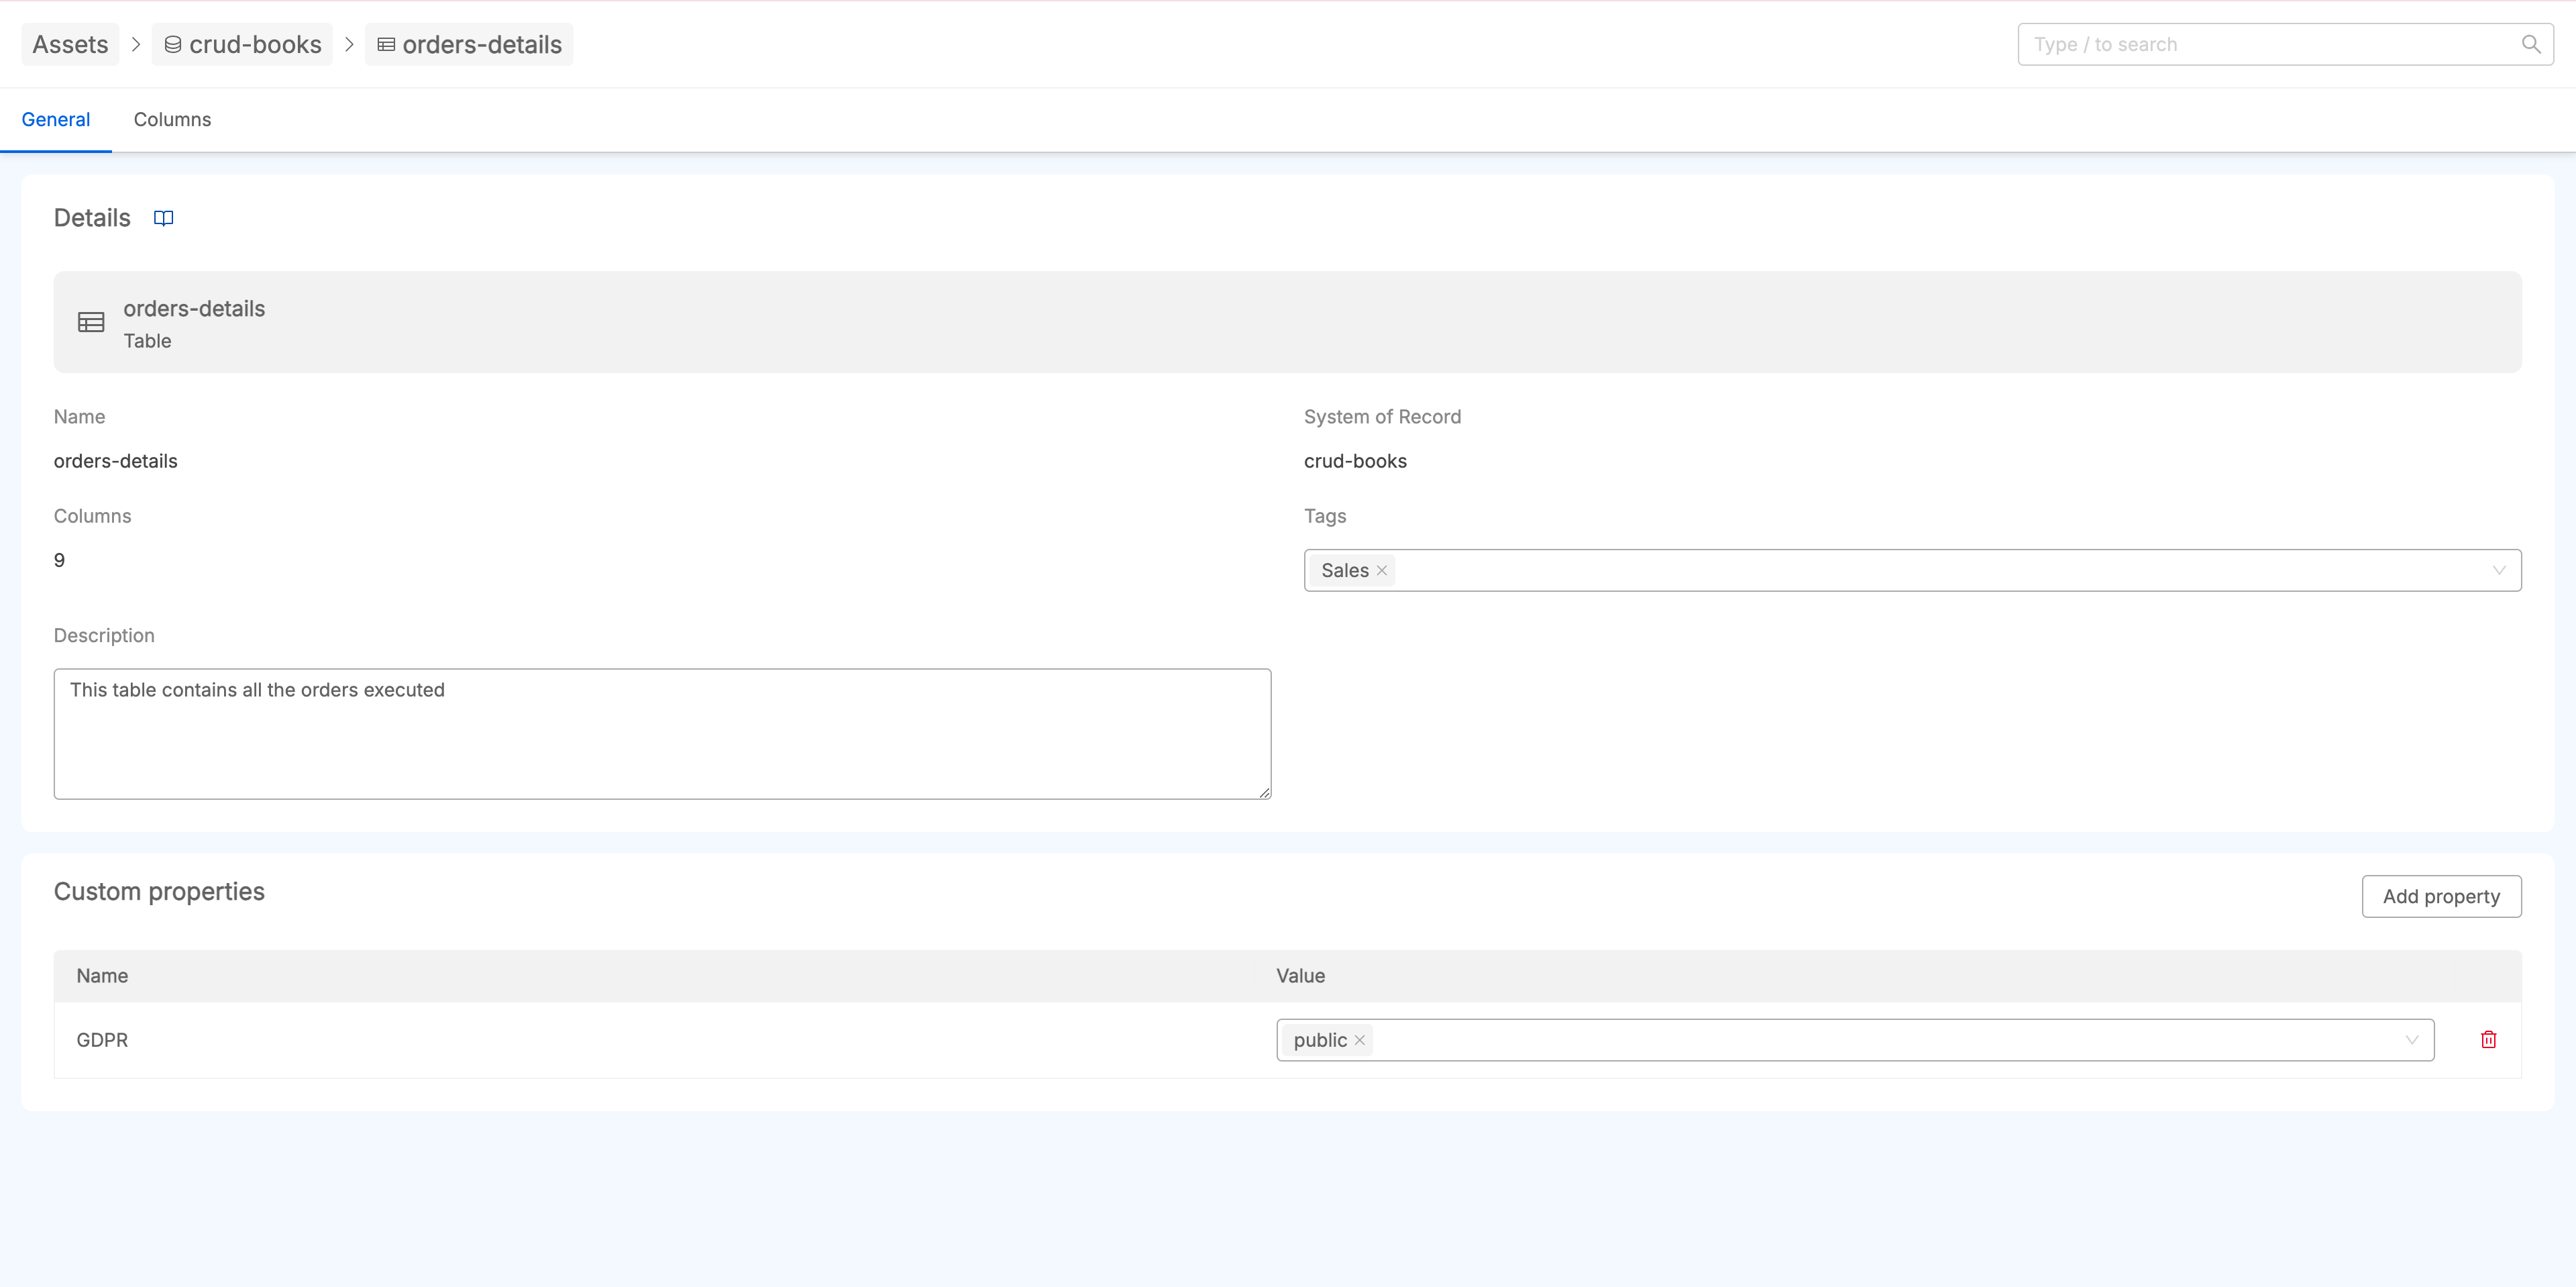Click the Sales tag label
Viewport: 2576px width, 1287px height.
[x=1345, y=570]
